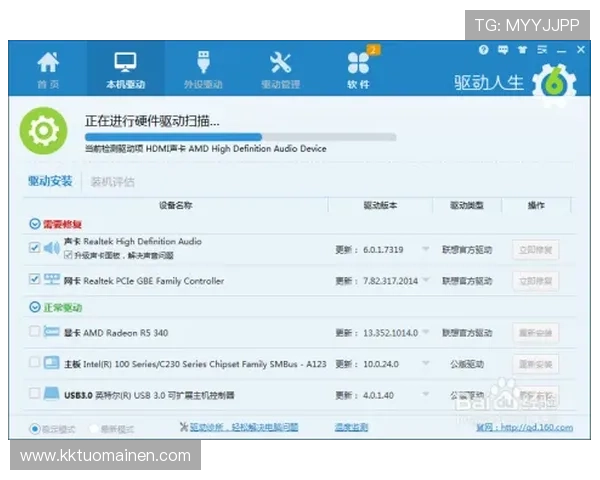Open the 外设驱动 peripheral drivers section
600x480 pixels.
203,69
